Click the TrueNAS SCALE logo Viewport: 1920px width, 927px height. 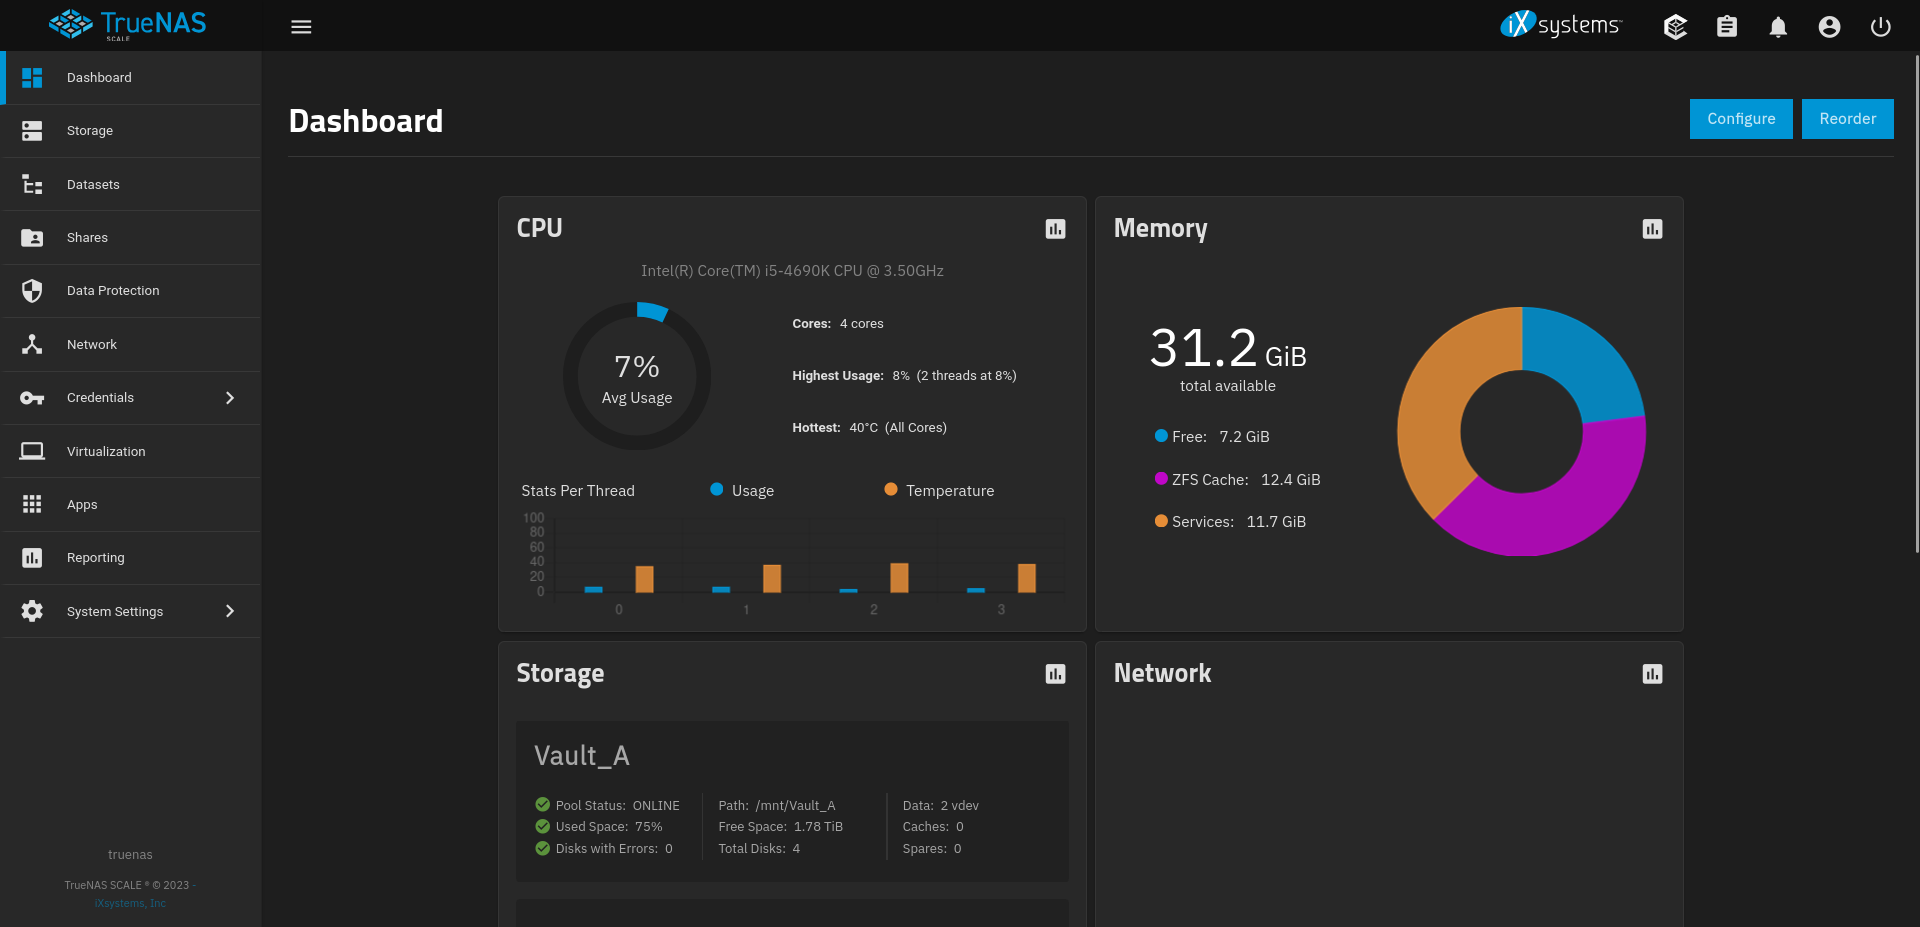[128, 25]
